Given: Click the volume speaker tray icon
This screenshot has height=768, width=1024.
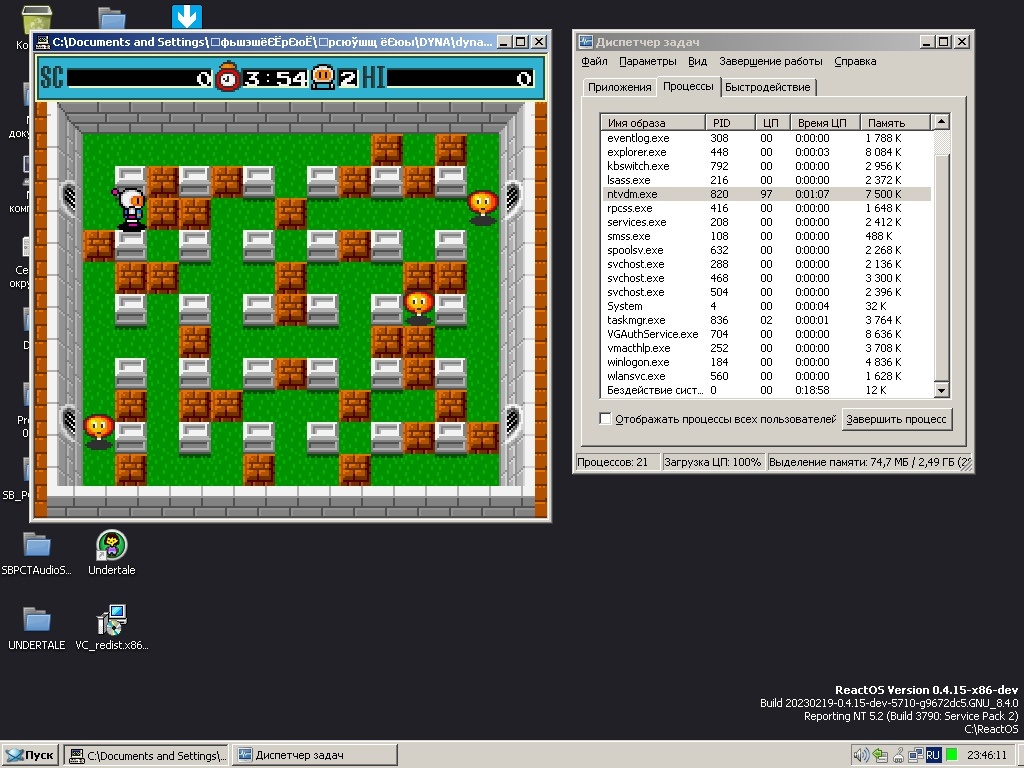Looking at the screenshot, I should (x=861, y=755).
